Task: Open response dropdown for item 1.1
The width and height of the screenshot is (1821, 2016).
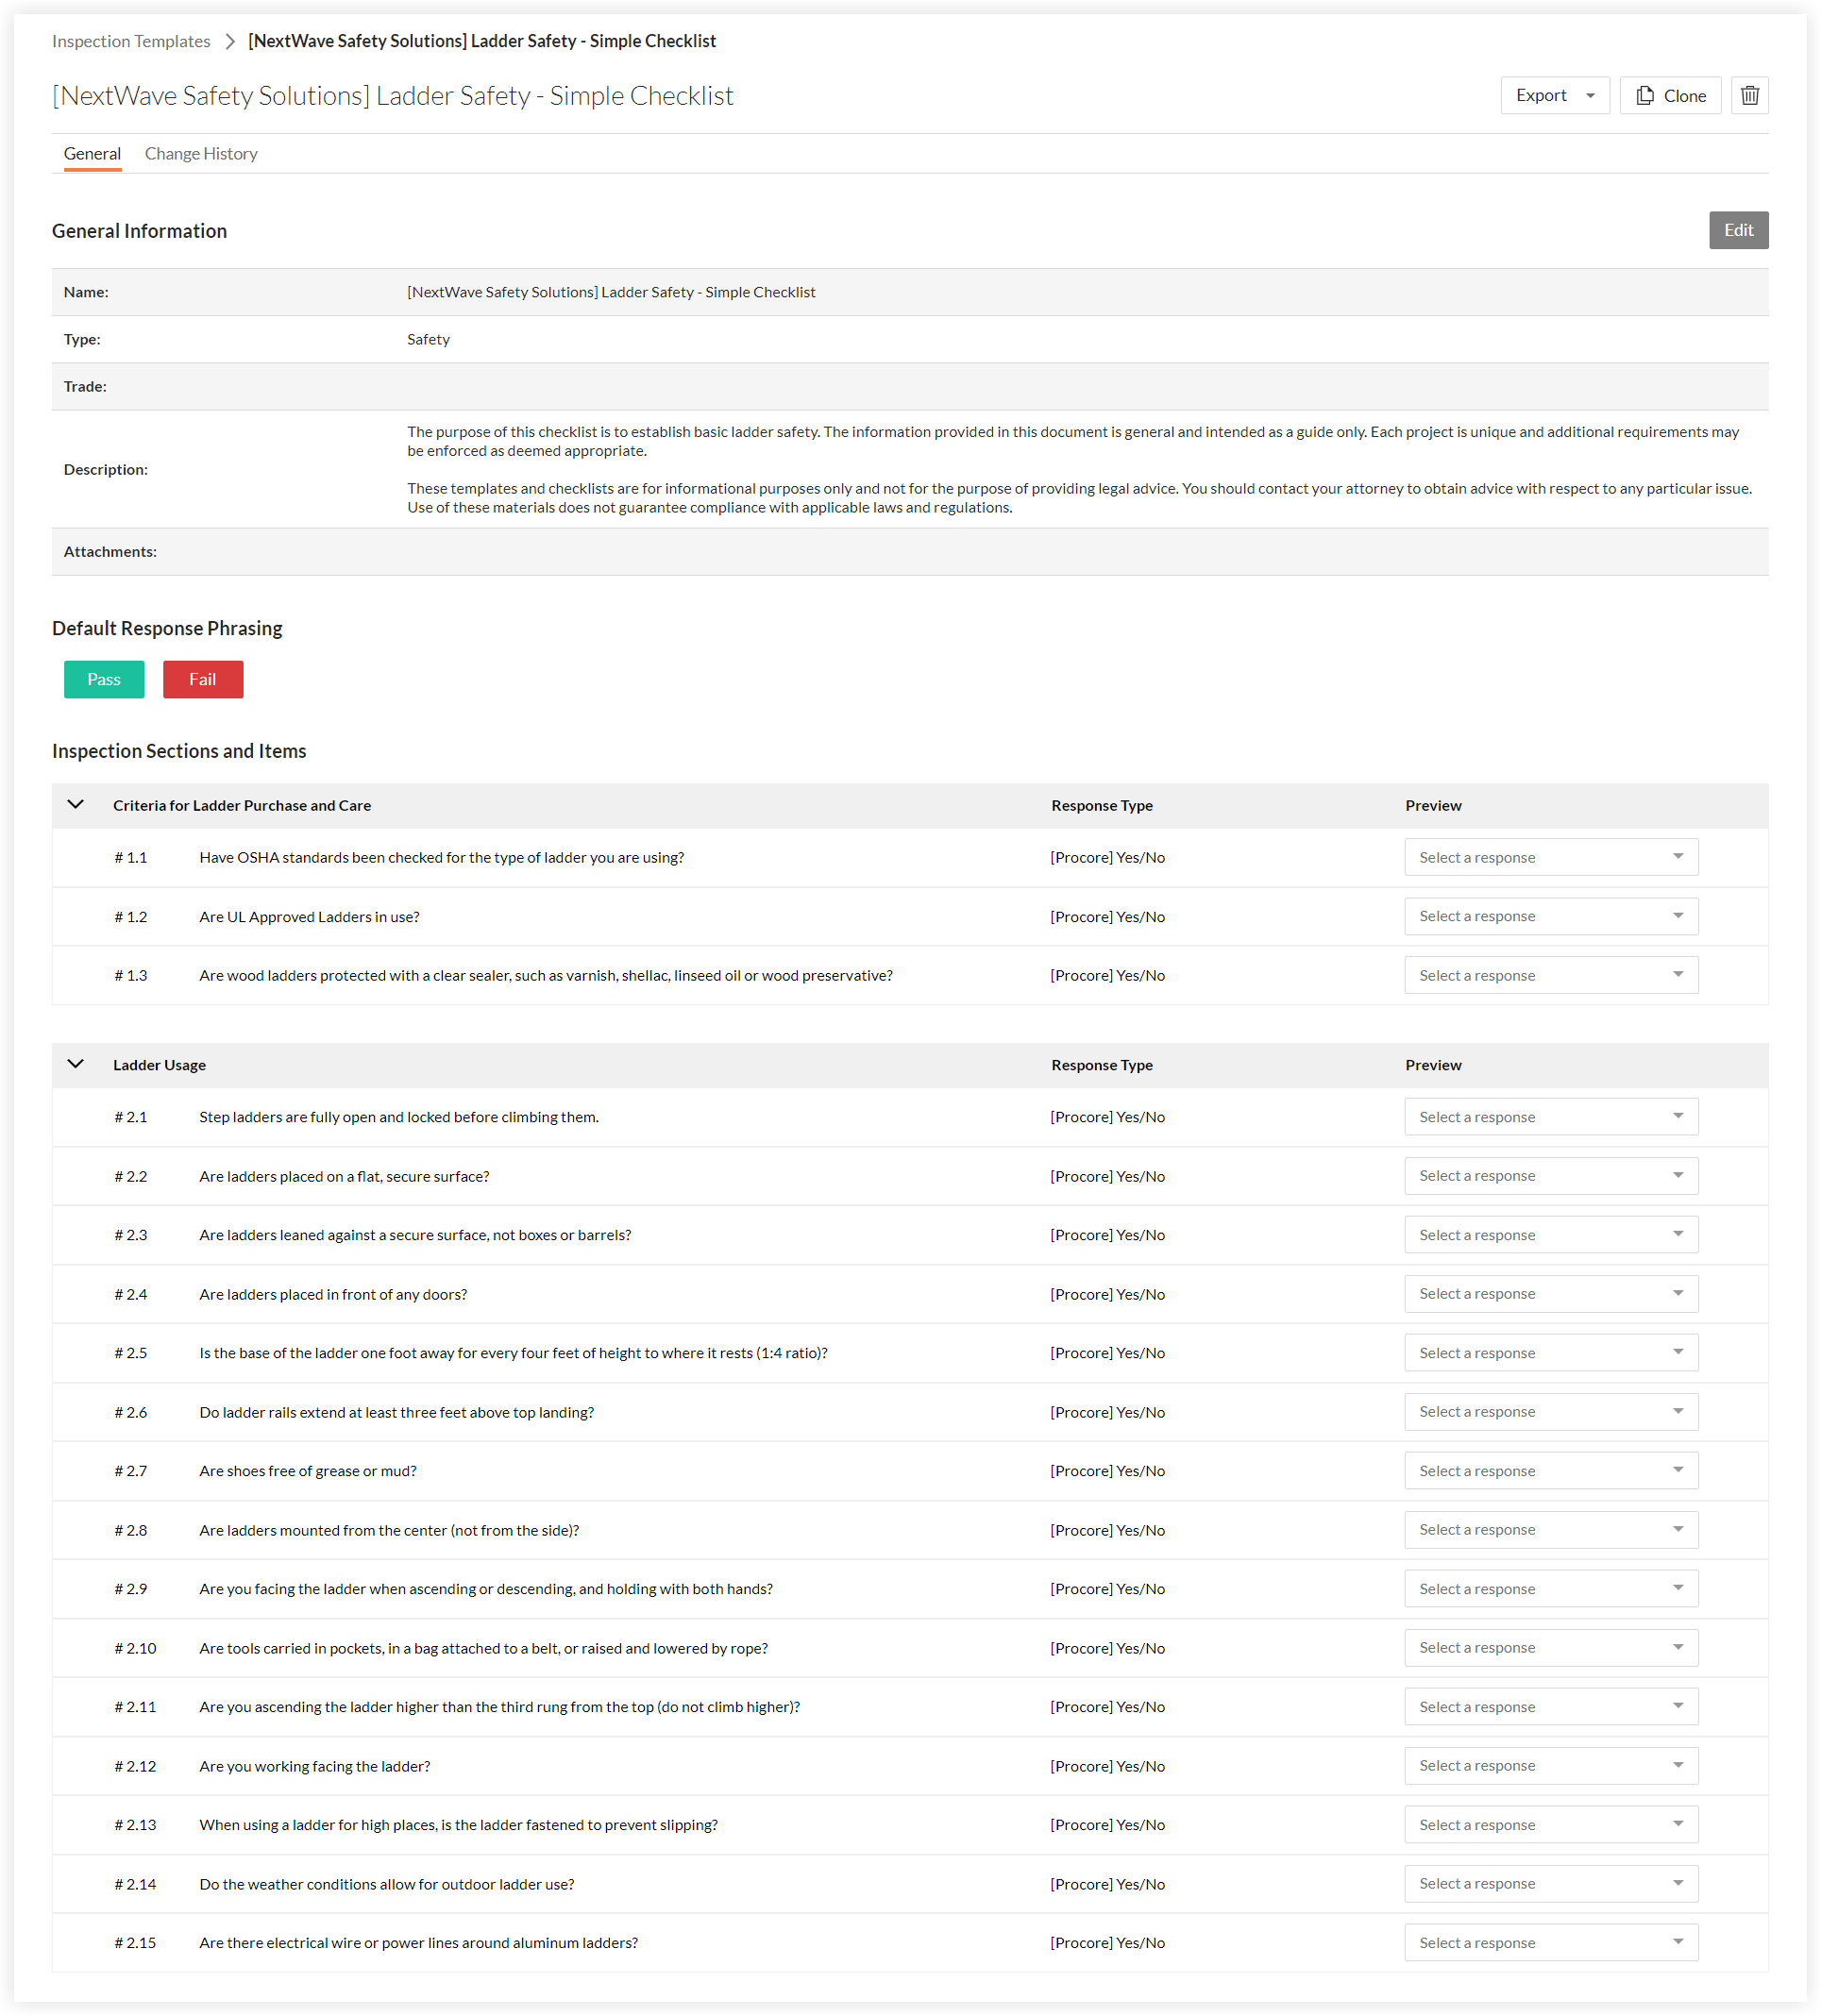Action: coord(1550,857)
